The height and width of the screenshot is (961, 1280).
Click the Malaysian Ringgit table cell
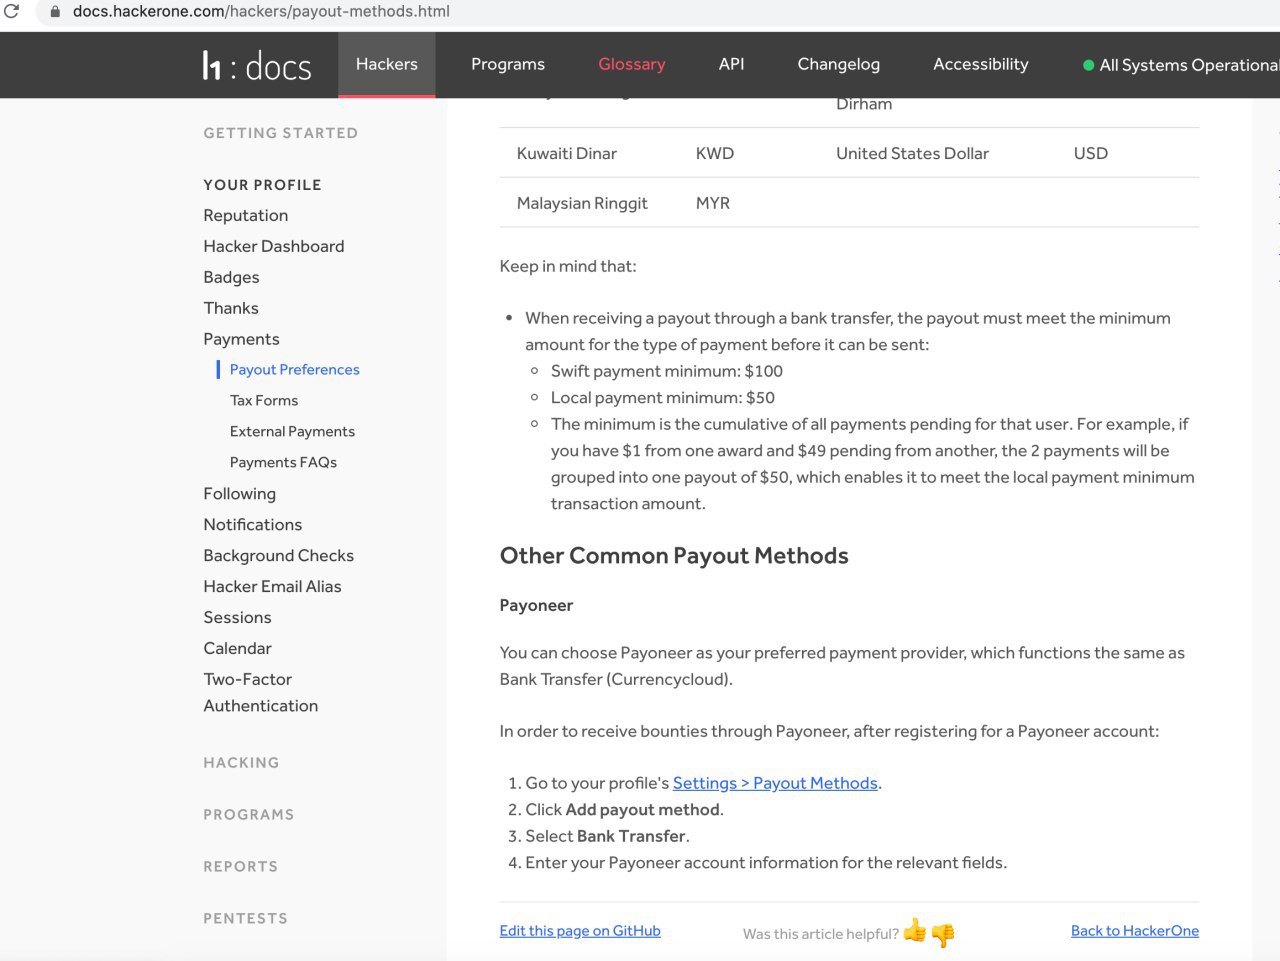click(x=582, y=203)
